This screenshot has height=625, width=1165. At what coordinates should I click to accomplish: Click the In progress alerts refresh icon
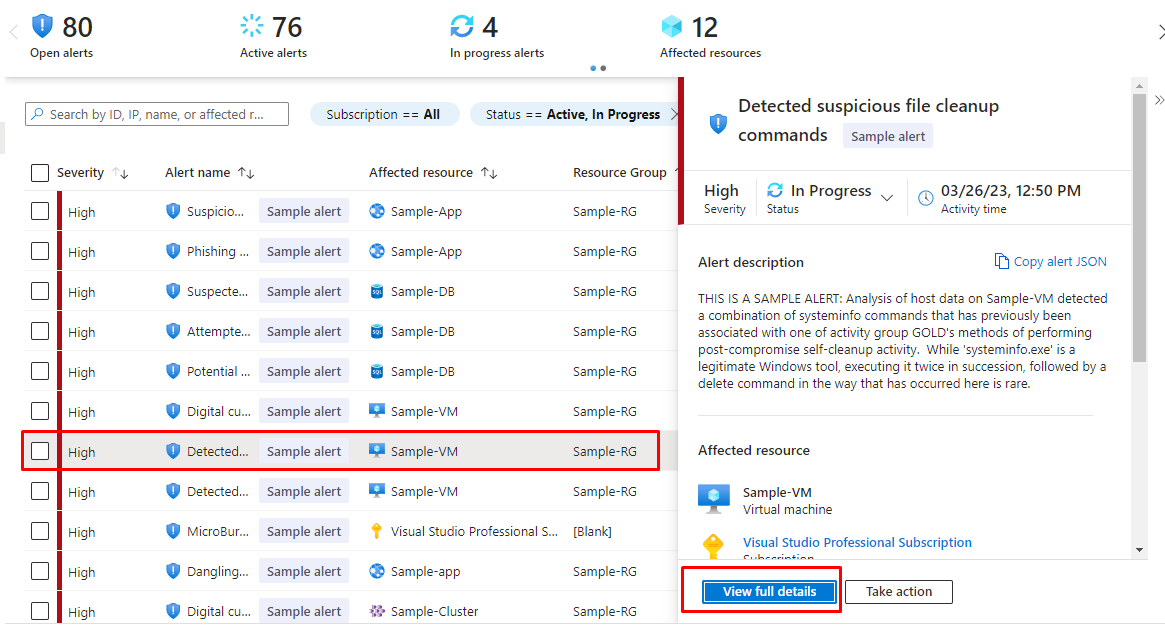(462, 26)
